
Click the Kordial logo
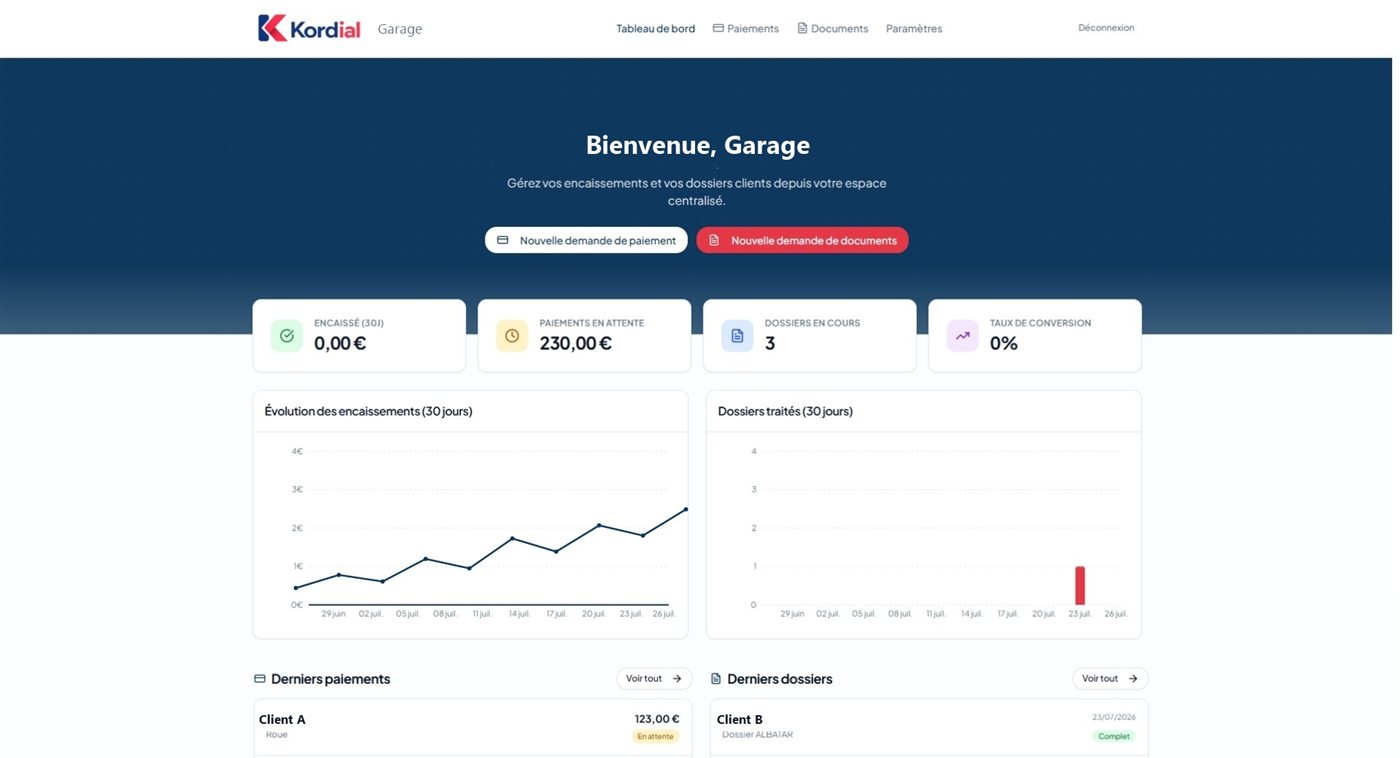(x=309, y=28)
